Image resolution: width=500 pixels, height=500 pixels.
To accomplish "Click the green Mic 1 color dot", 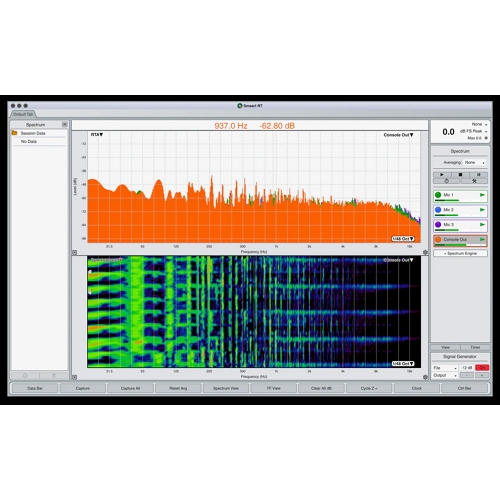I will (438, 195).
